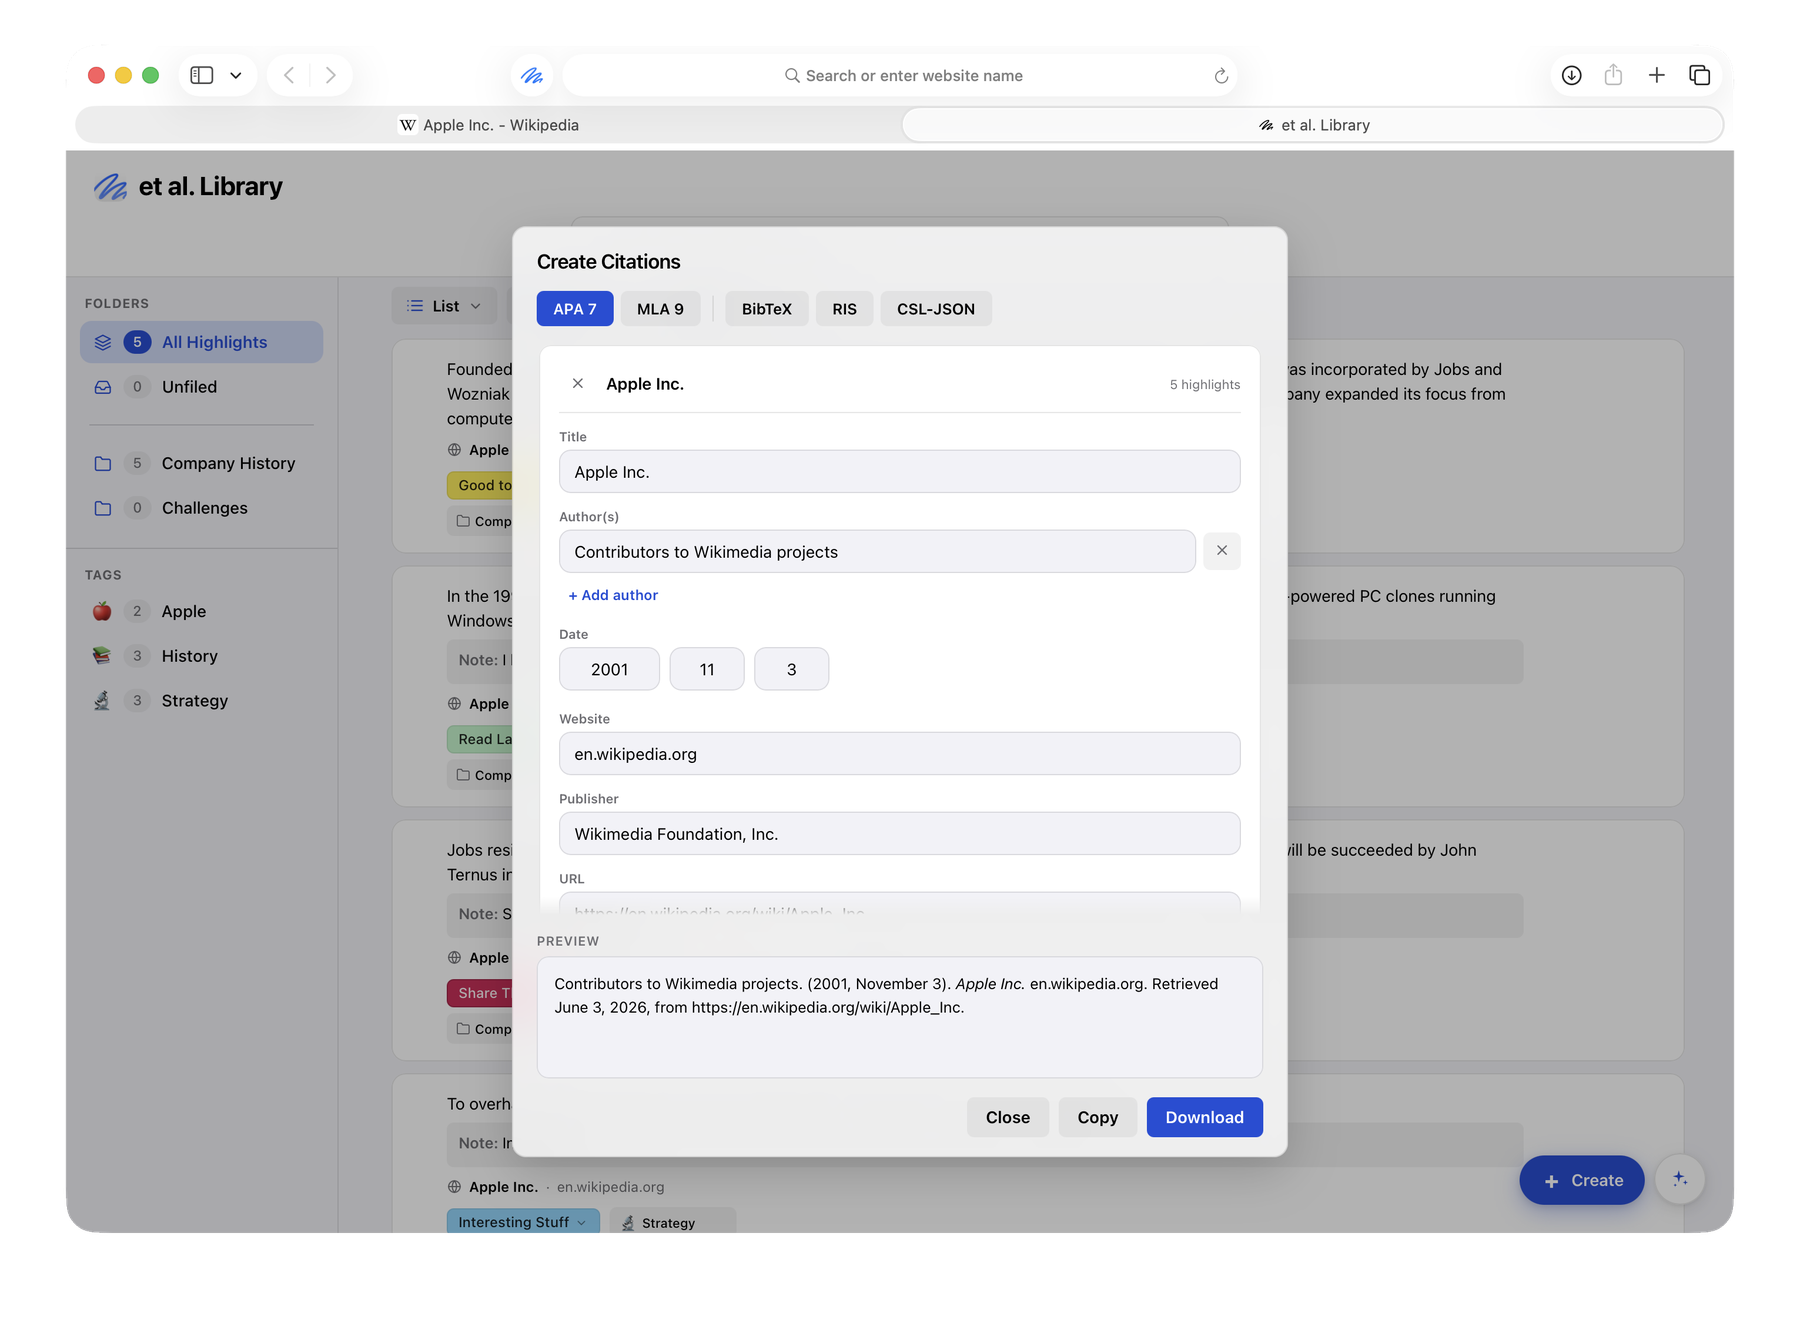Screen dimensions: 1800x1320
Task: Filter by the Apple tag
Action: click(x=201, y=611)
